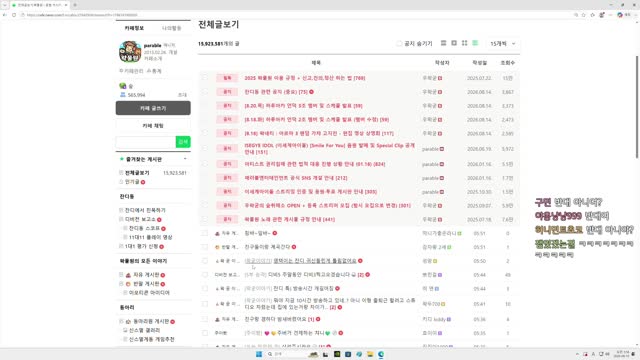The height and width of the screenshot is (360, 640).
Task: Click the 카페관리 gear icon
Action: point(121,71)
